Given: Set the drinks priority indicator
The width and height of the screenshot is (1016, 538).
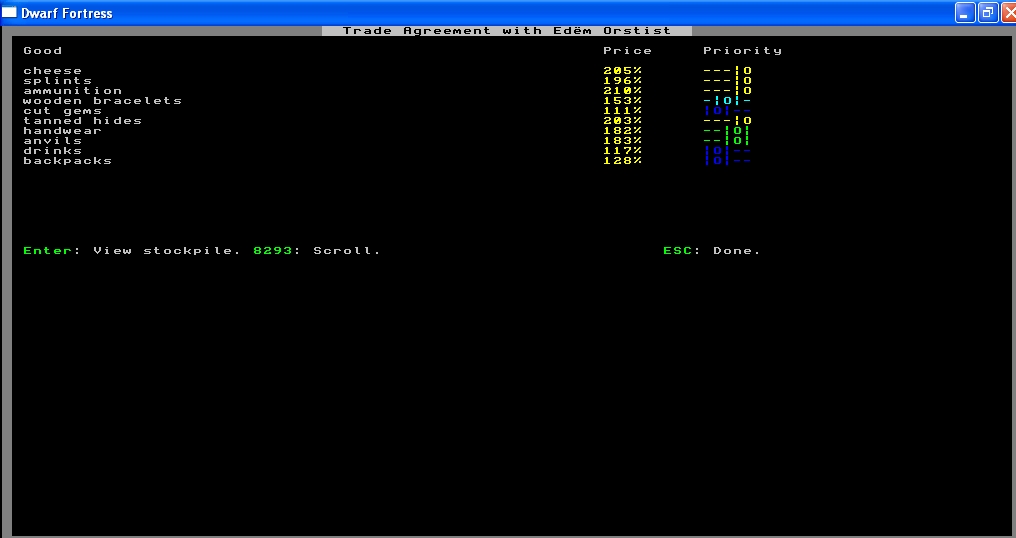Looking at the screenshot, I should pyautogui.click(x=727, y=151).
